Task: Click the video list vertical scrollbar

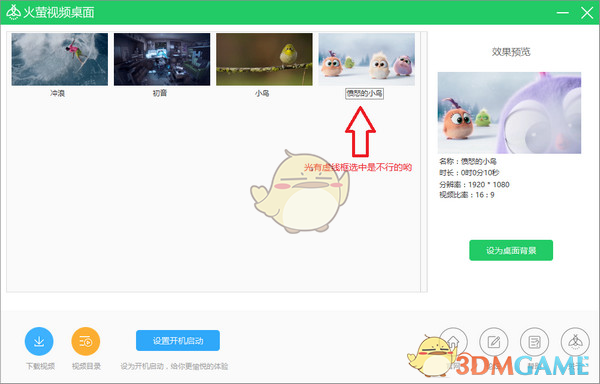Action: 424,162
